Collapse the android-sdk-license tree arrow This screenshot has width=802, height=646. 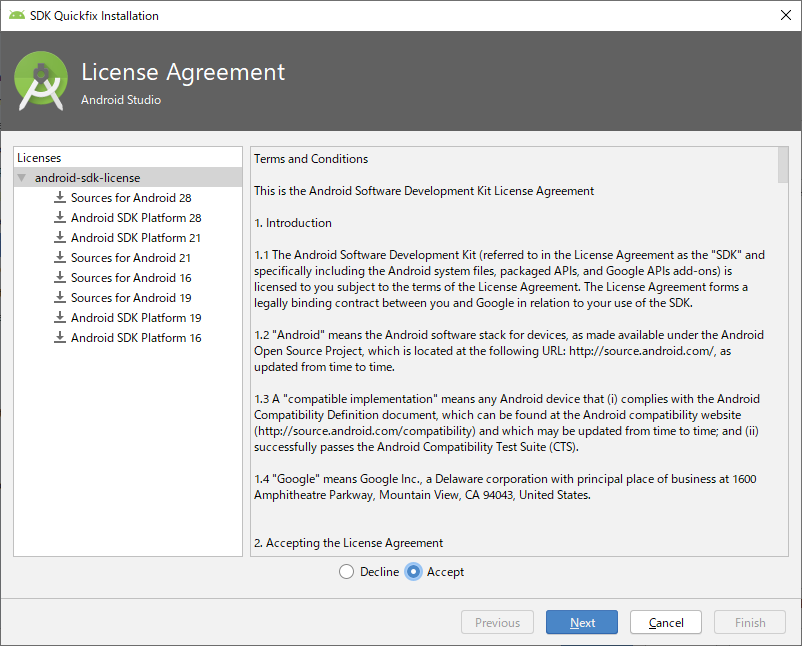pos(21,178)
